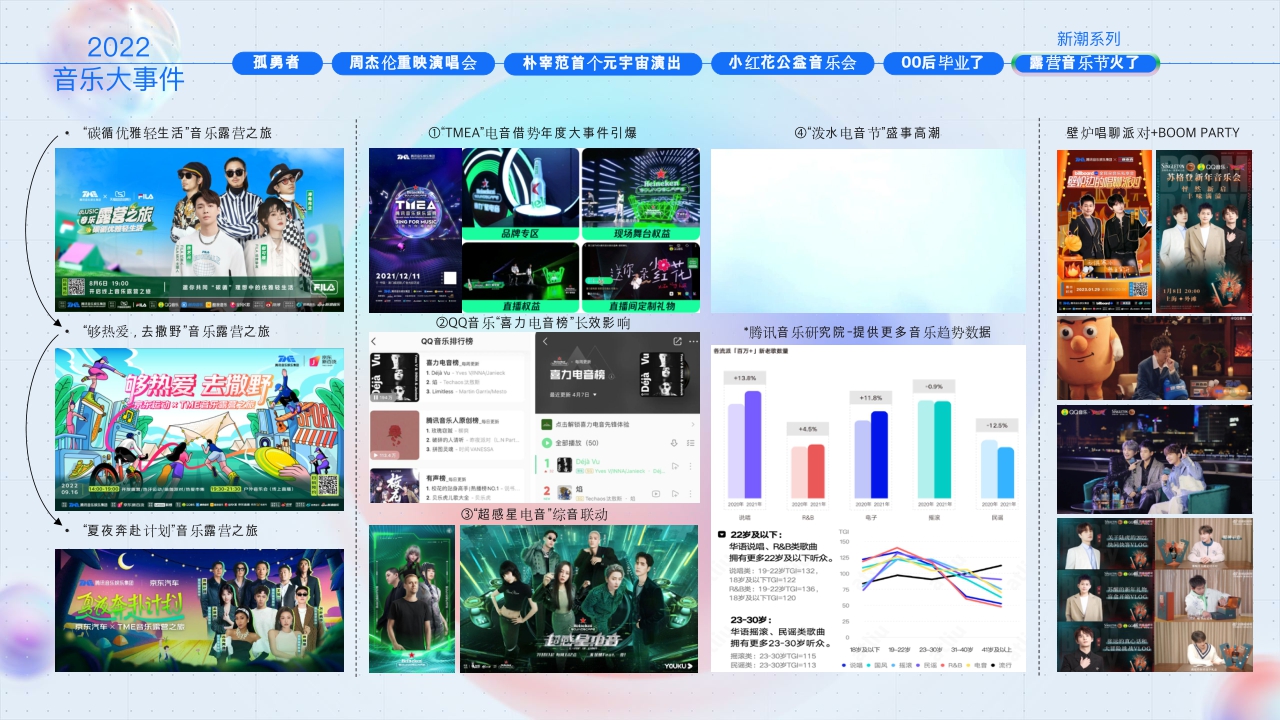Click the list sort icon in playlist header
Viewport: 1280px width, 720px height.
click(x=691, y=443)
